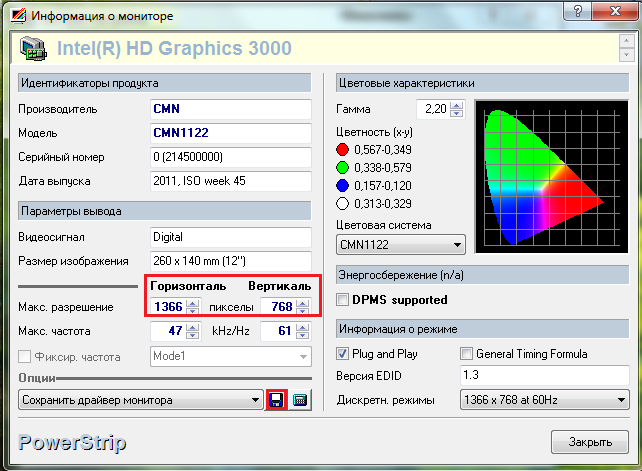This screenshot has width=642, height=471.
Task: Click the Серийный номер field
Action: coord(231,157)
